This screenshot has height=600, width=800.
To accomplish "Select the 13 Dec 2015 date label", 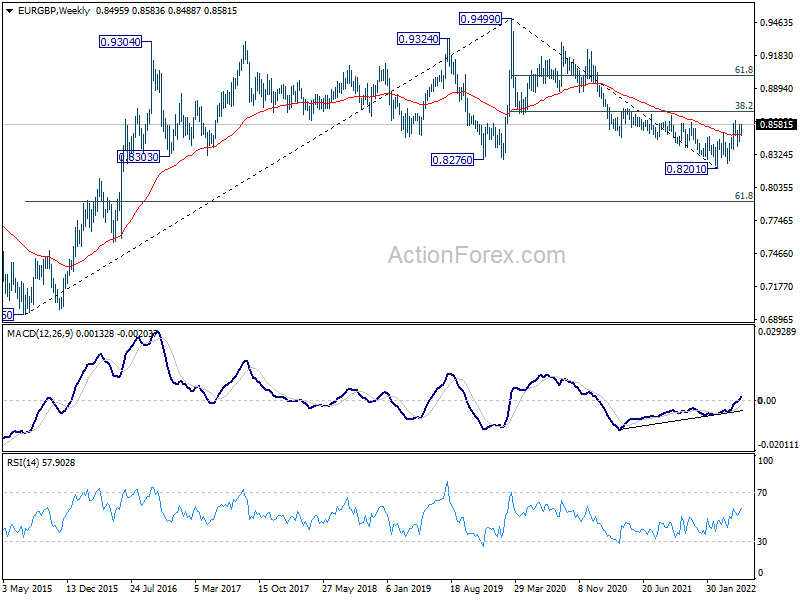I will 92,589.
